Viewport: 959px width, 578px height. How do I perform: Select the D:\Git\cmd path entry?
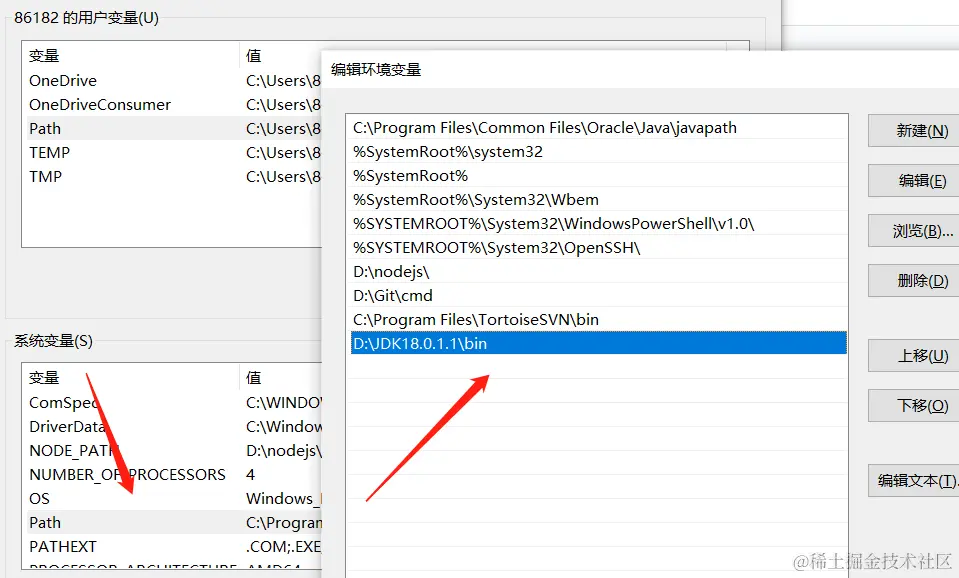(x=598, y=295)
